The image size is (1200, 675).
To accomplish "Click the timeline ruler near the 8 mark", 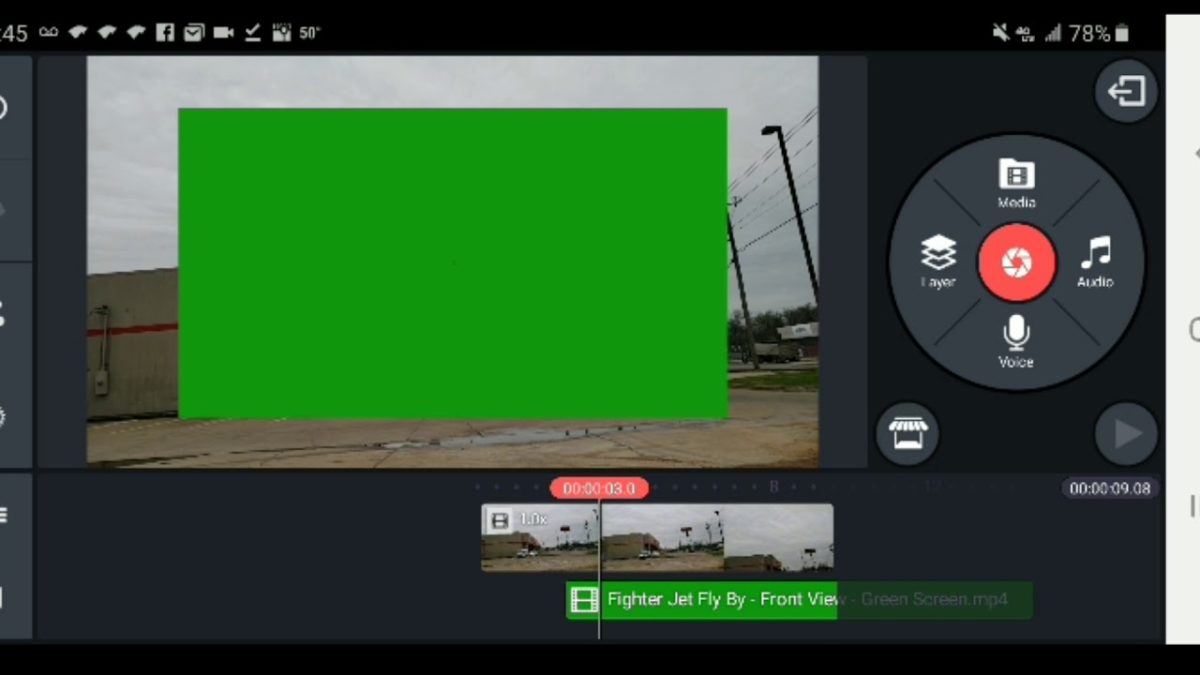I will click(x=773, y=488).
